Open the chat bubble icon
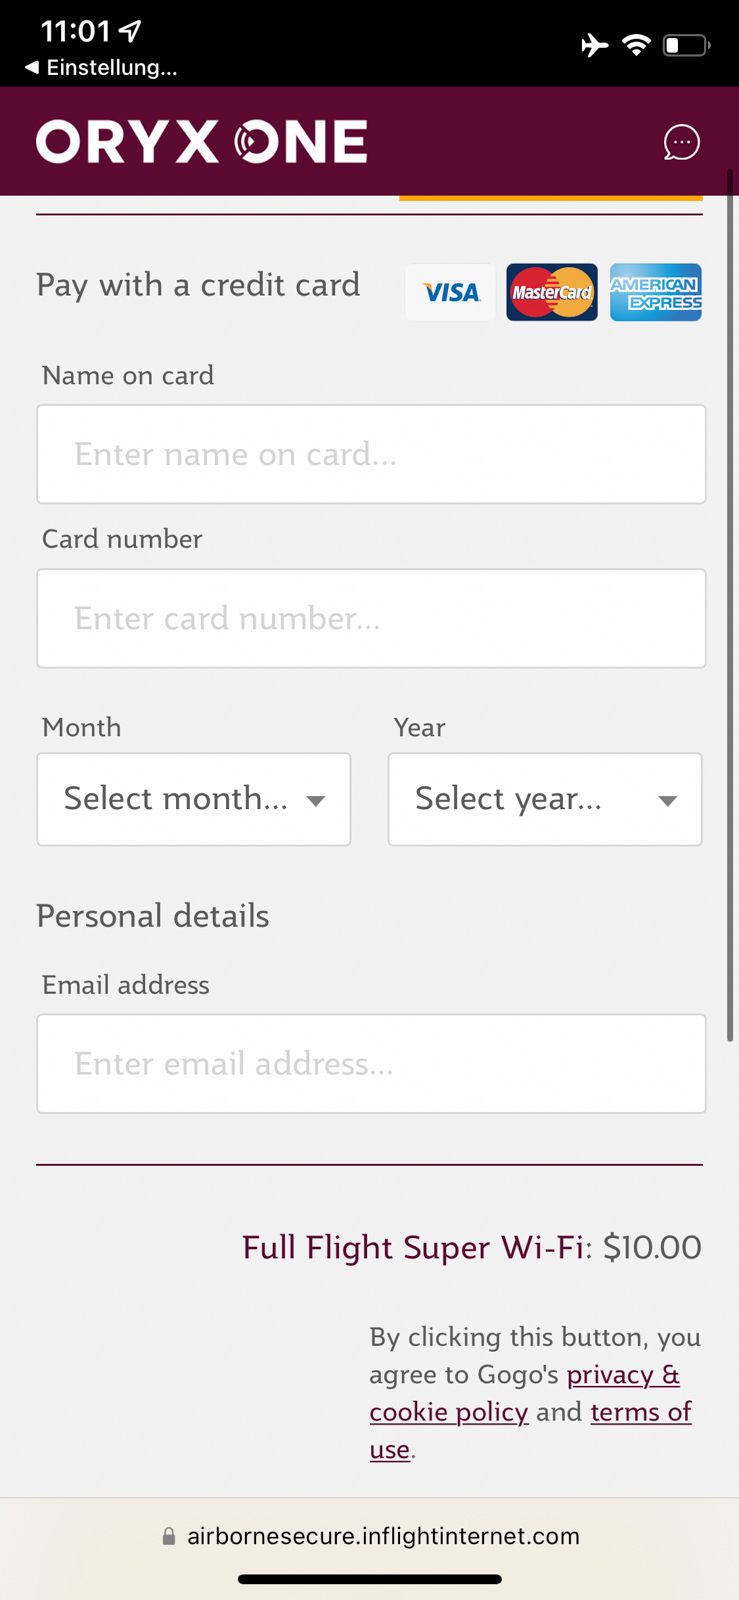This screenshot has height=1600, width=739. tap(681, 142)
